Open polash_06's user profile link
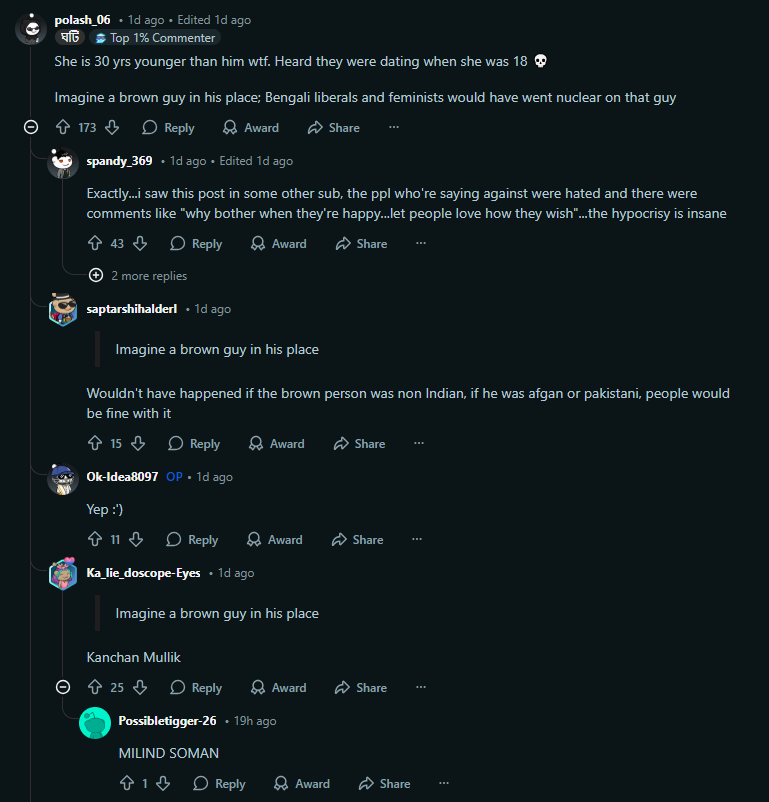The height and width of the screenshot is (802, 769). (x=83, y=20)
